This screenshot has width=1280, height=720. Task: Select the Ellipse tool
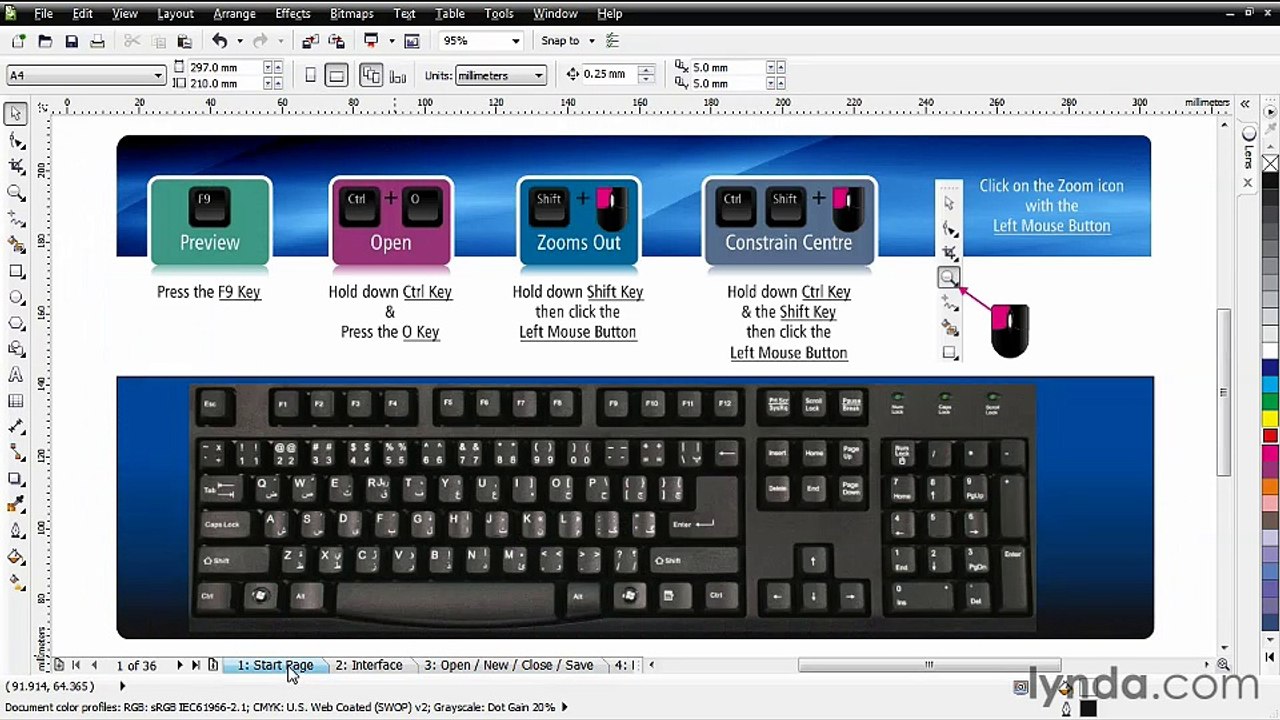(x=15, y=297)
